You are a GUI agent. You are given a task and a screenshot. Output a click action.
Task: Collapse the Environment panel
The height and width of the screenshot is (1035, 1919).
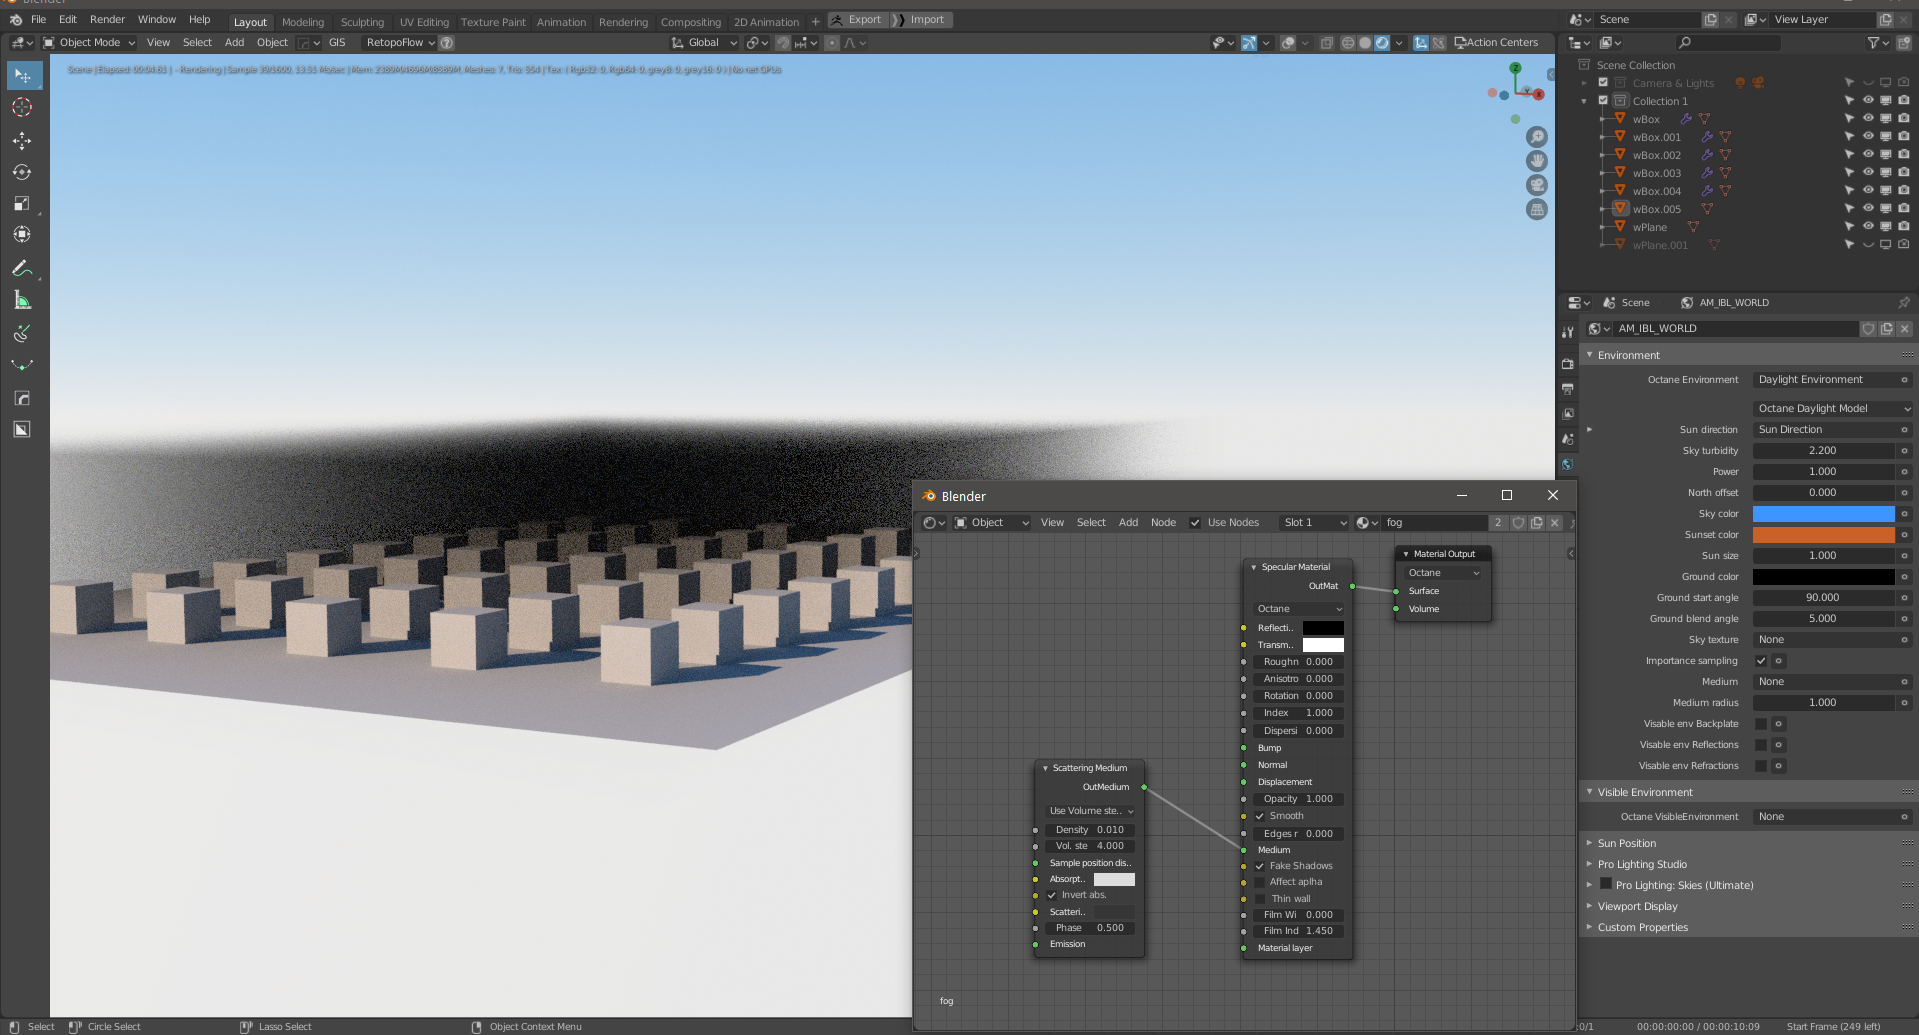click(x=1590, y=356)
